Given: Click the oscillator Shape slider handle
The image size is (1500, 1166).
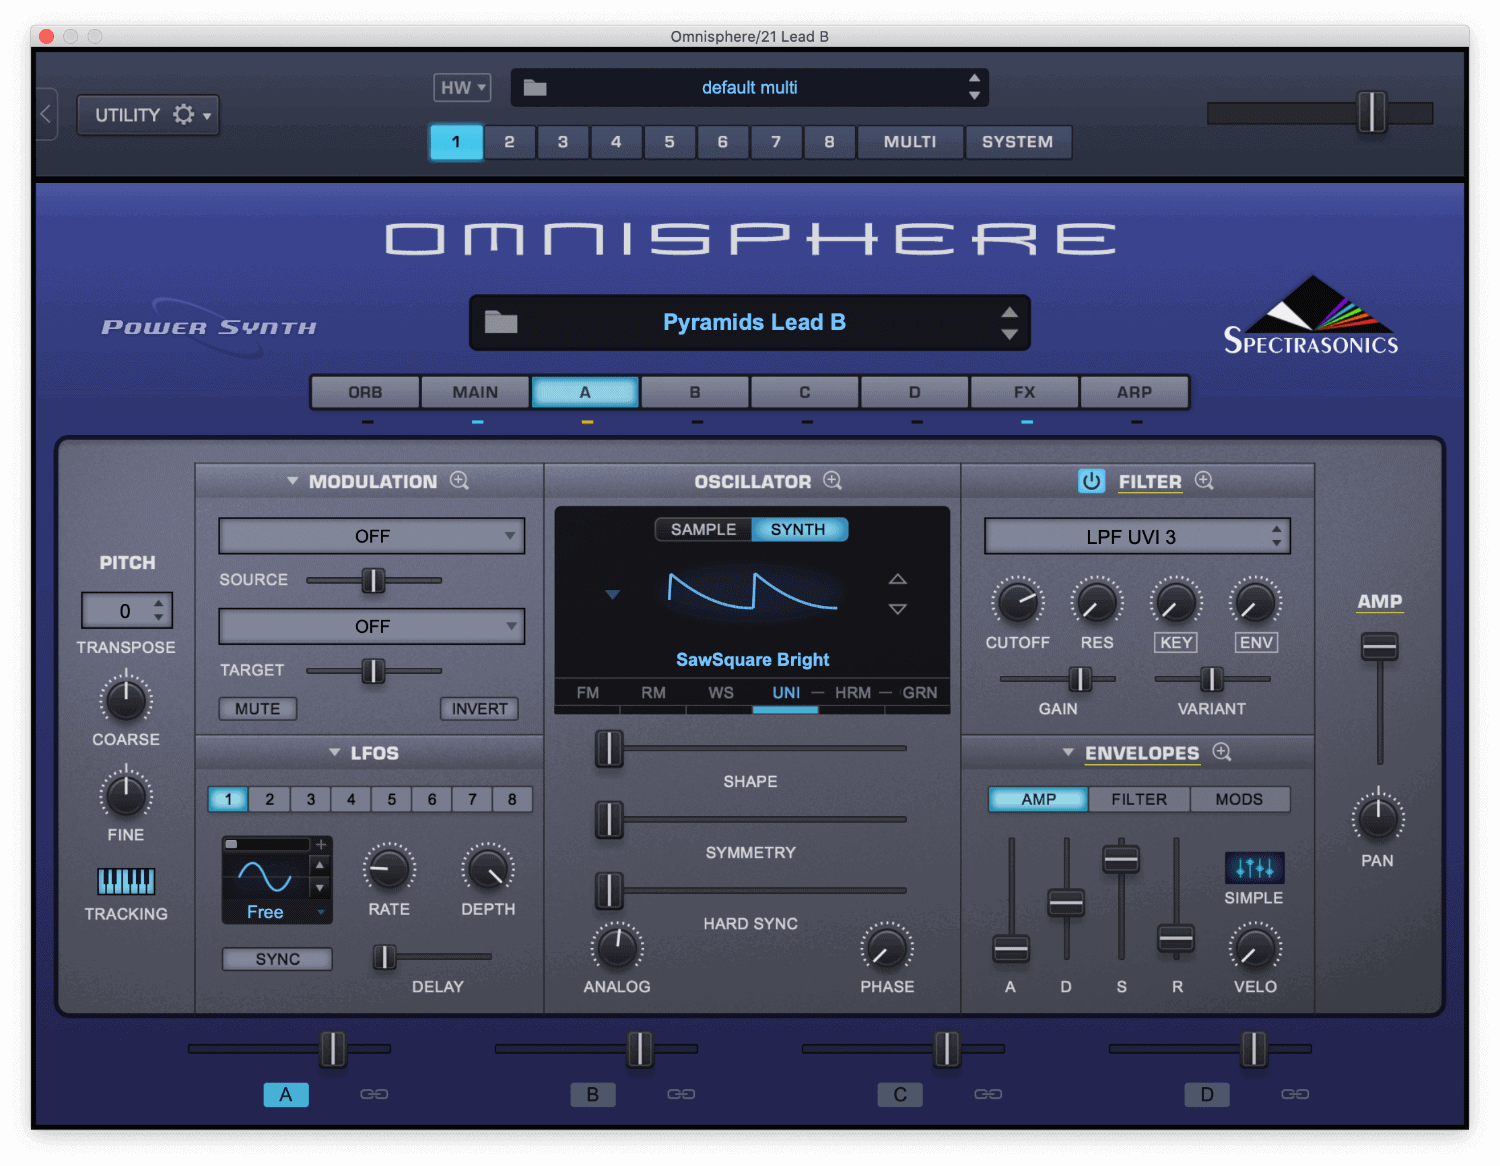Looking at the screenshot, I should click(609, 748).
